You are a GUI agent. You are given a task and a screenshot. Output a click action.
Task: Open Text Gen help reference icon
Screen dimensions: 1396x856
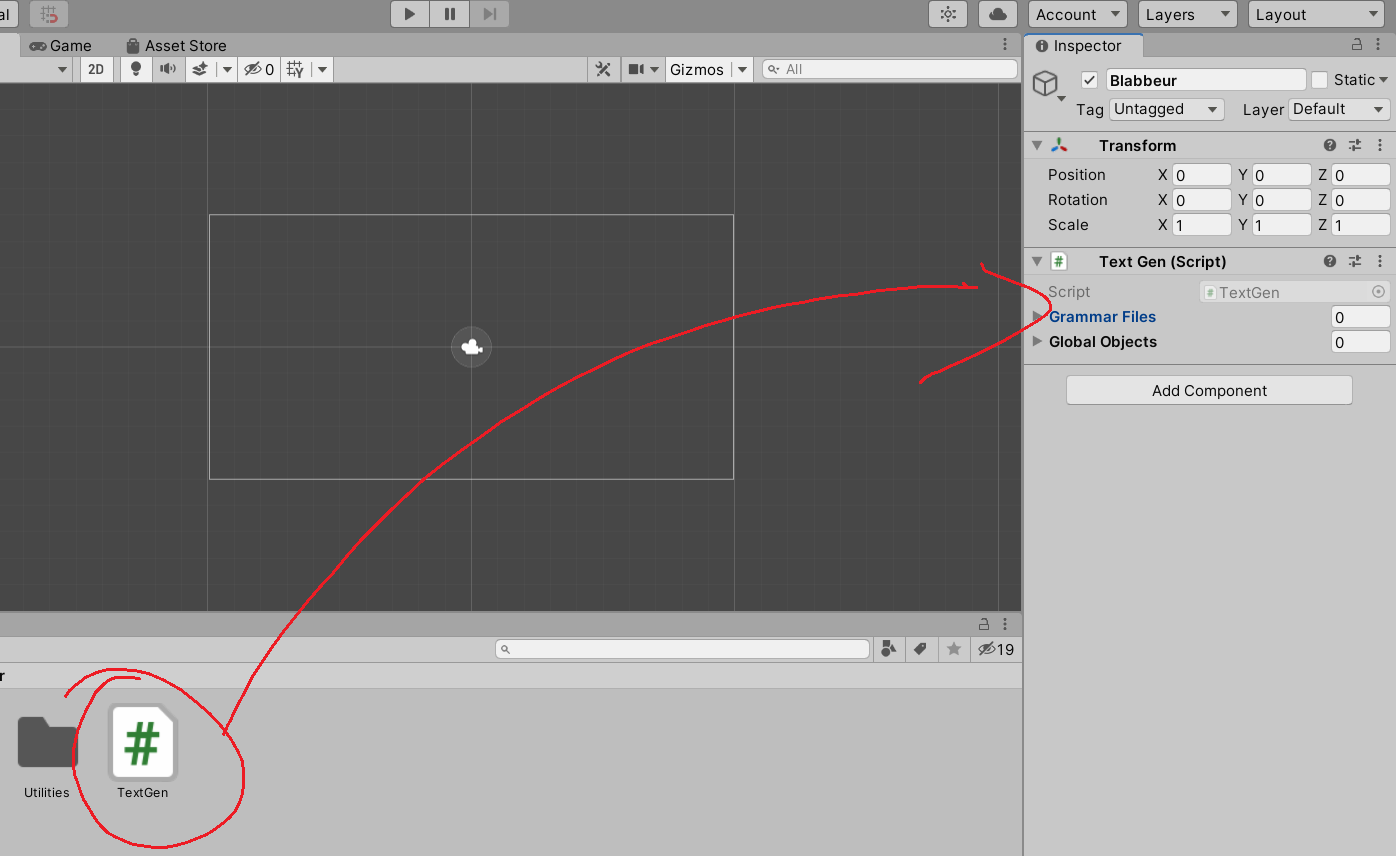1330,262
